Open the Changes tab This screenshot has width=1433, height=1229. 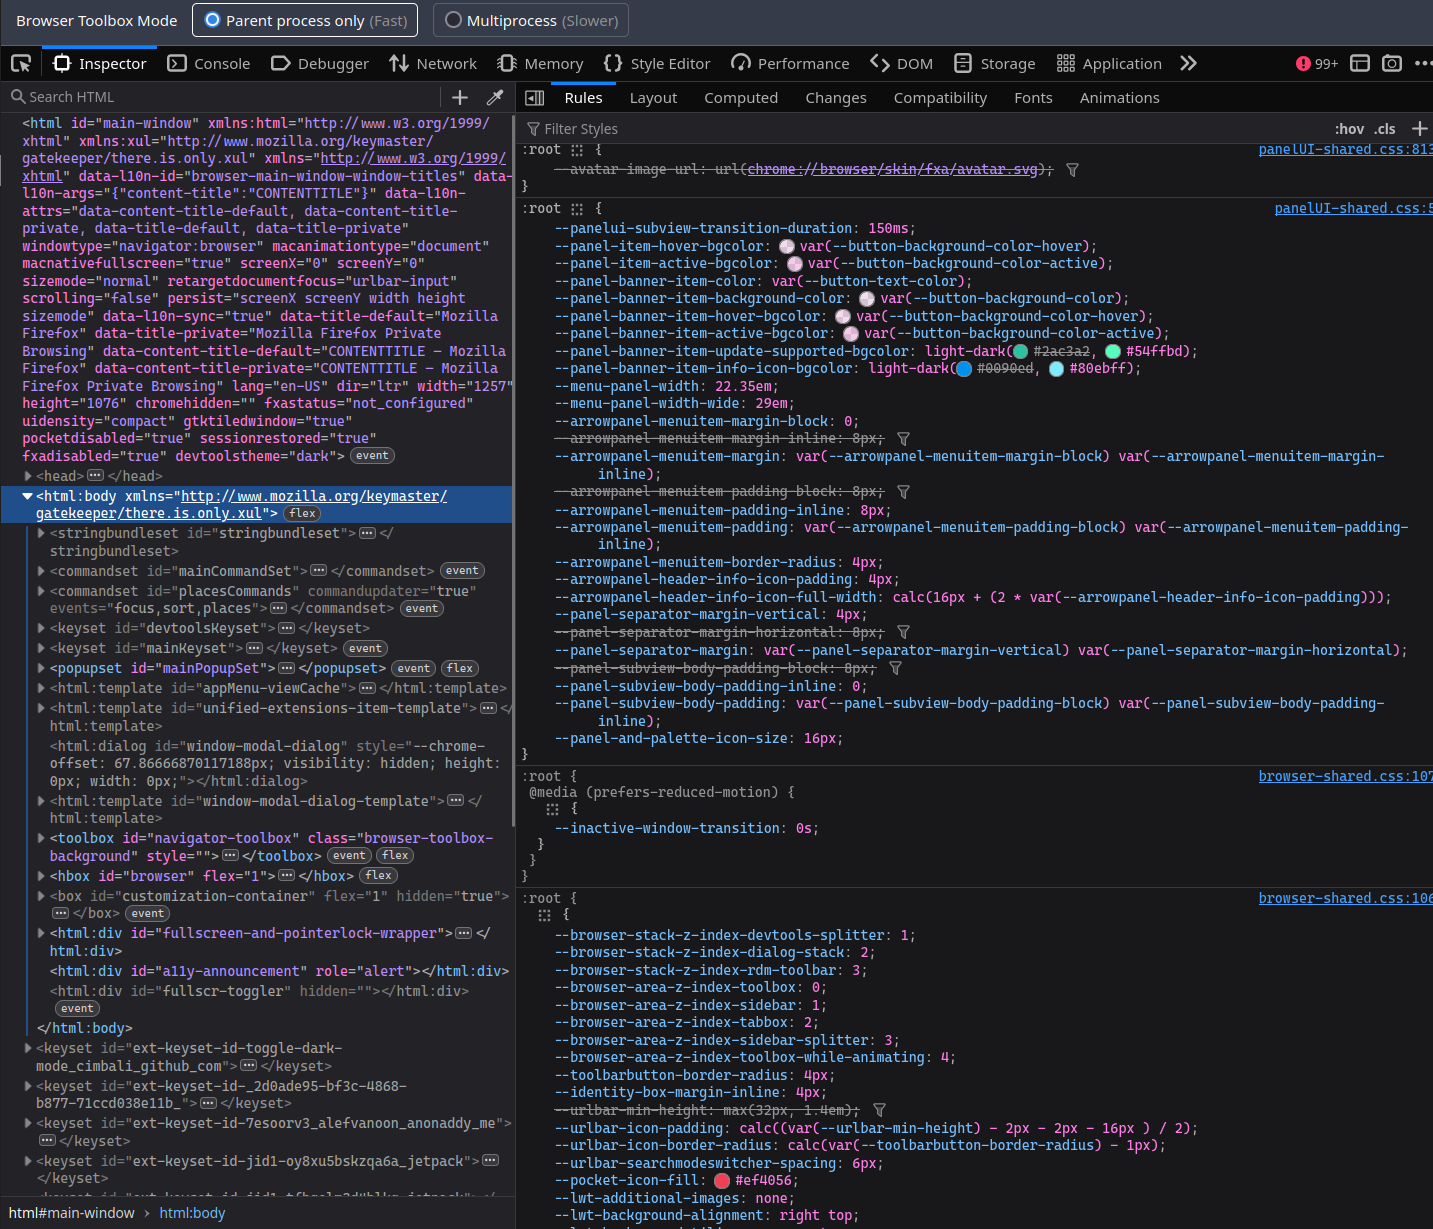[x=836, y=97]
